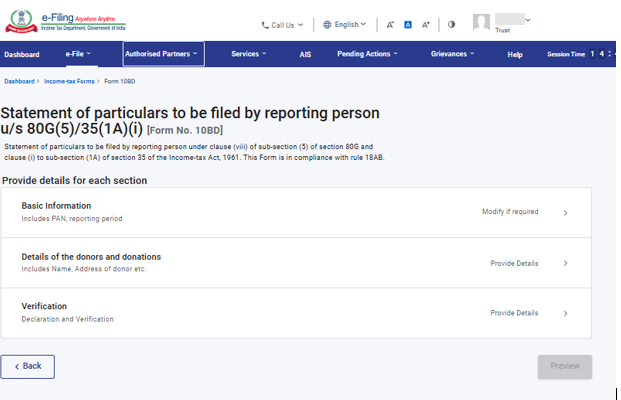Go to Dashboard in navigation bar

(22, 54)
